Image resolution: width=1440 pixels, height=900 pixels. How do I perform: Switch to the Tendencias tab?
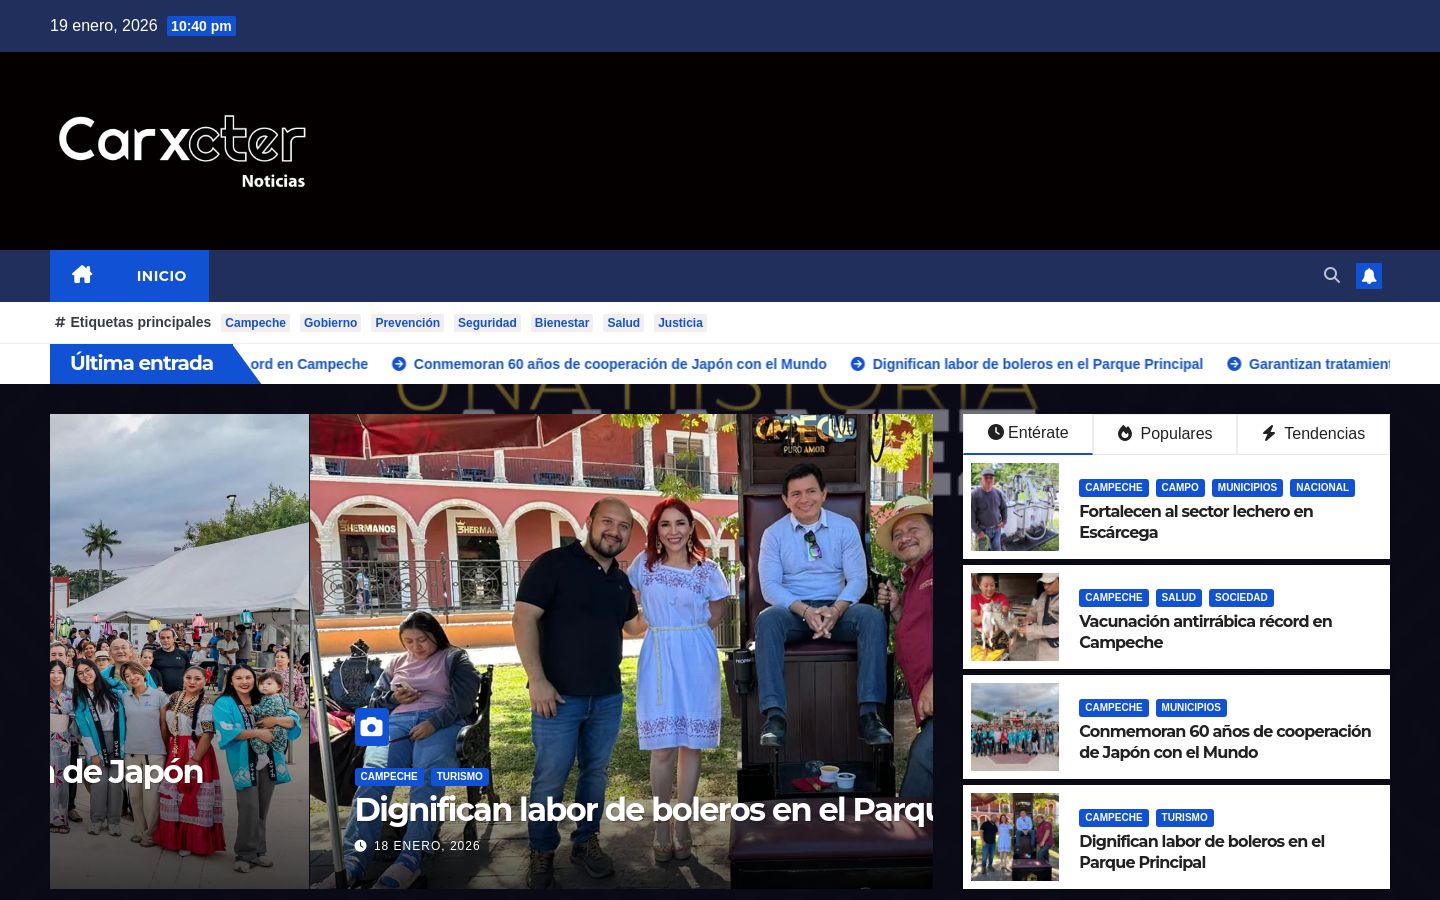1312,434
